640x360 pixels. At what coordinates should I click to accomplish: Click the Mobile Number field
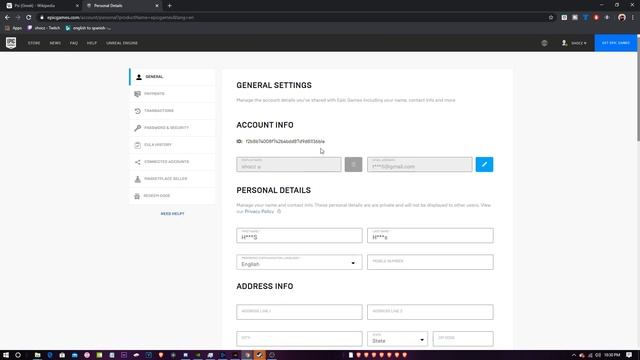430,262
